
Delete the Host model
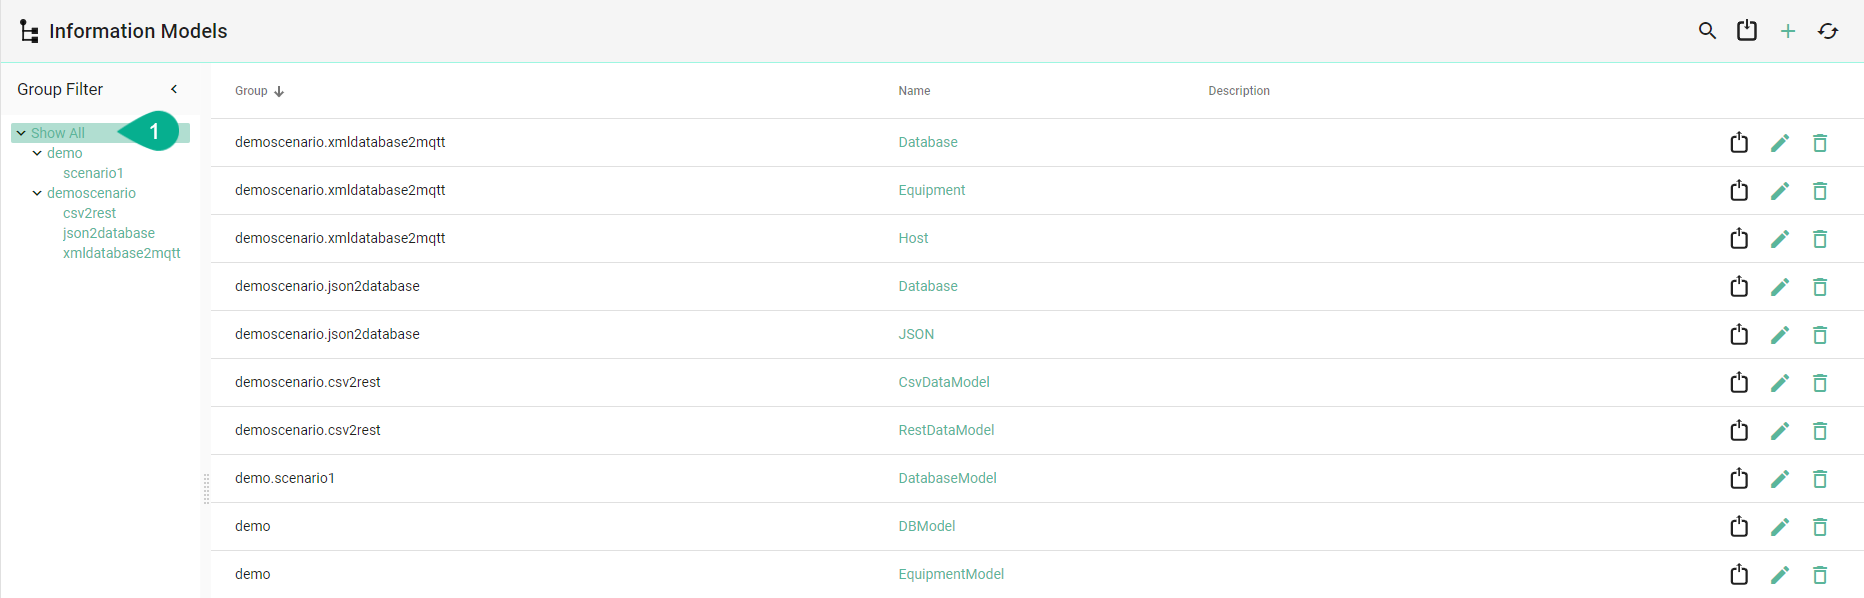pos(1819,239)
